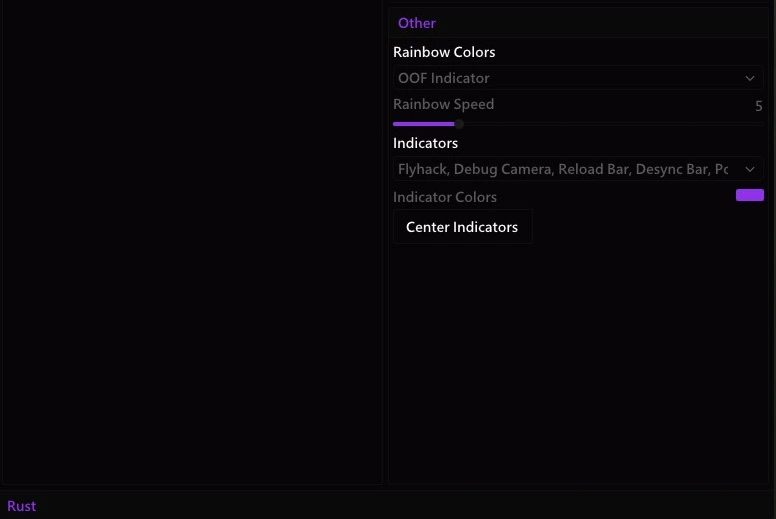Switch to the Rust tab

click(21, 506)
